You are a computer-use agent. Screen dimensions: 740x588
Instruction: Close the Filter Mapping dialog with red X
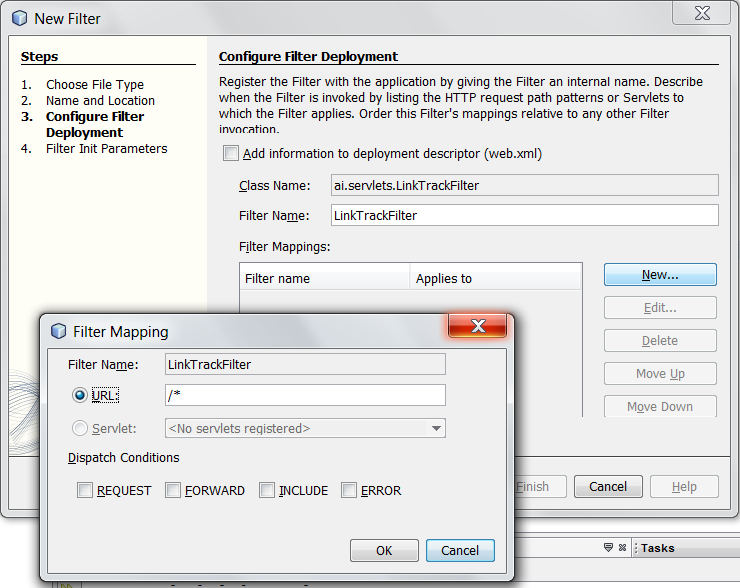coord(478,326)
